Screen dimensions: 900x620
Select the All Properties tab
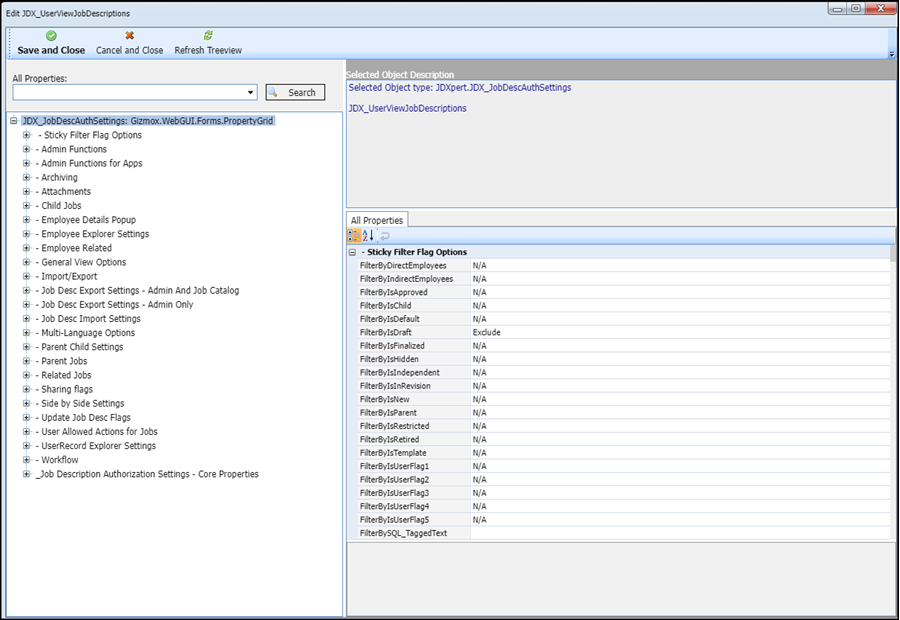click(377, 220)
